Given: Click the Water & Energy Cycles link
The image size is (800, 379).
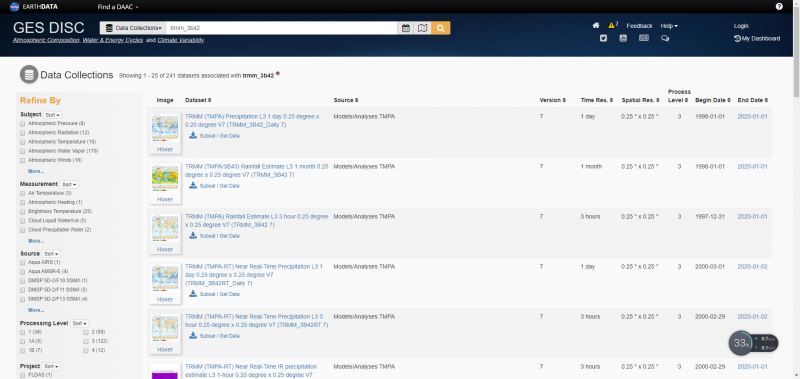Looking at the screenshot, I should pos(113,40).
